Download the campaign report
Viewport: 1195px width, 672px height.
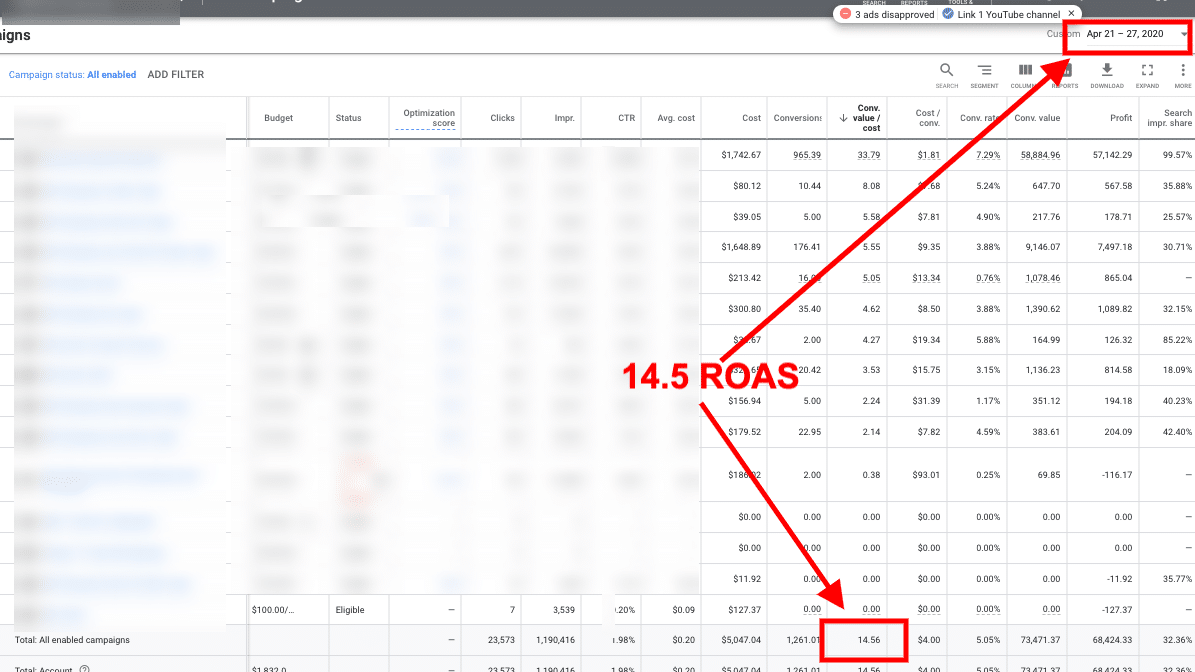(x=1107, y=73)
